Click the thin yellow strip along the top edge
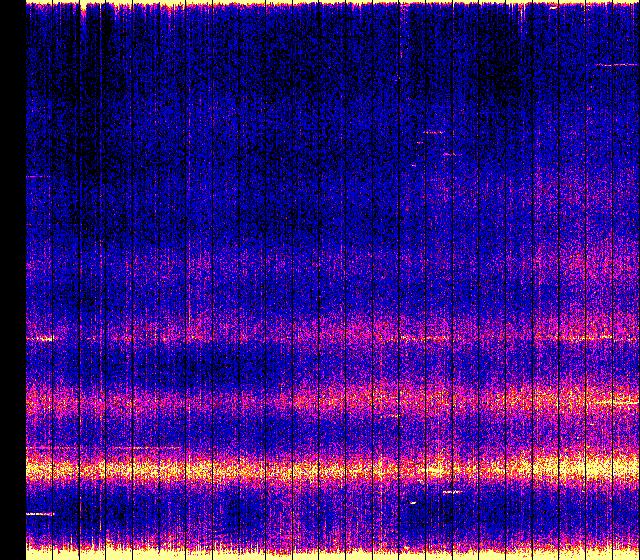Image resolution: width=640 pixels, height=560 pixels. [x=330, y=5]
